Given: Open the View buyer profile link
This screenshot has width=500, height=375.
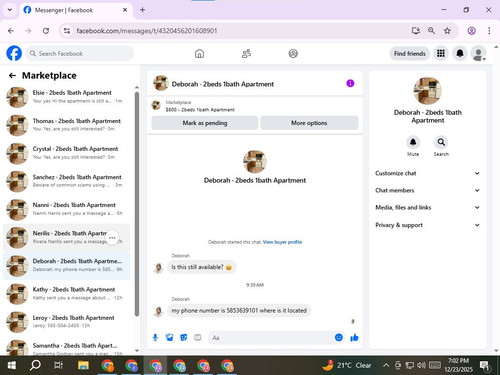Looking at the screenshot, I should pos(282,242).
